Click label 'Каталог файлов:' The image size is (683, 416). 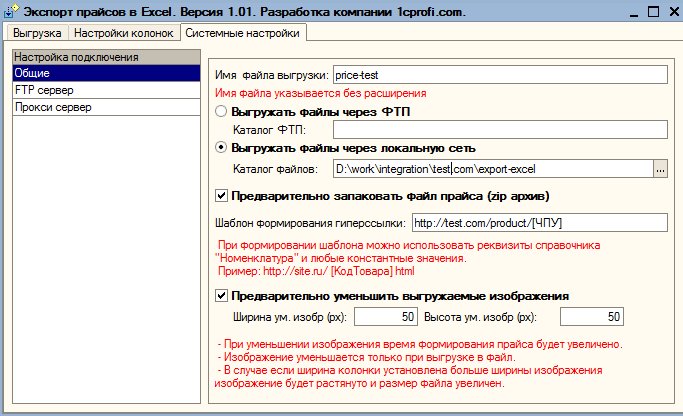[x=276, y=169]
